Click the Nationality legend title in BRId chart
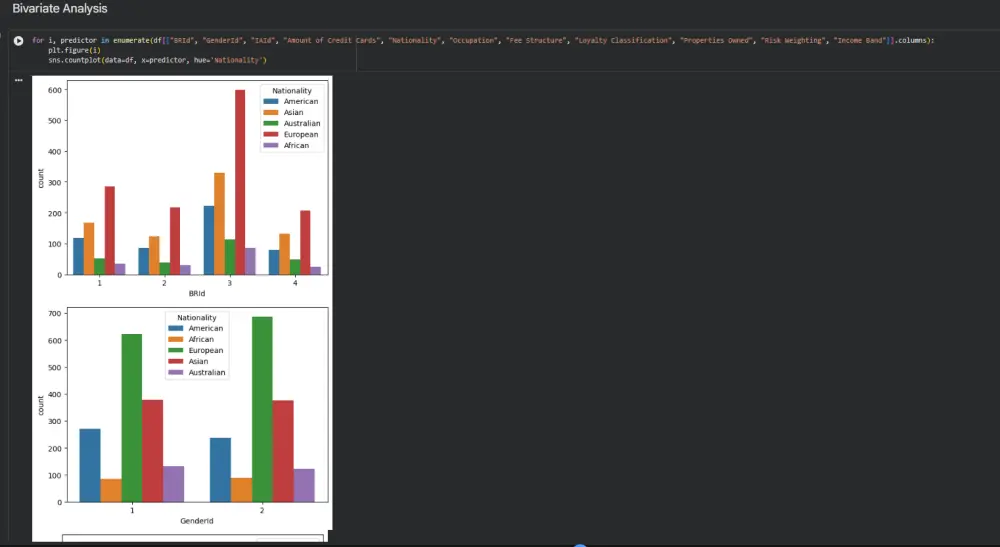 point(292,91)
